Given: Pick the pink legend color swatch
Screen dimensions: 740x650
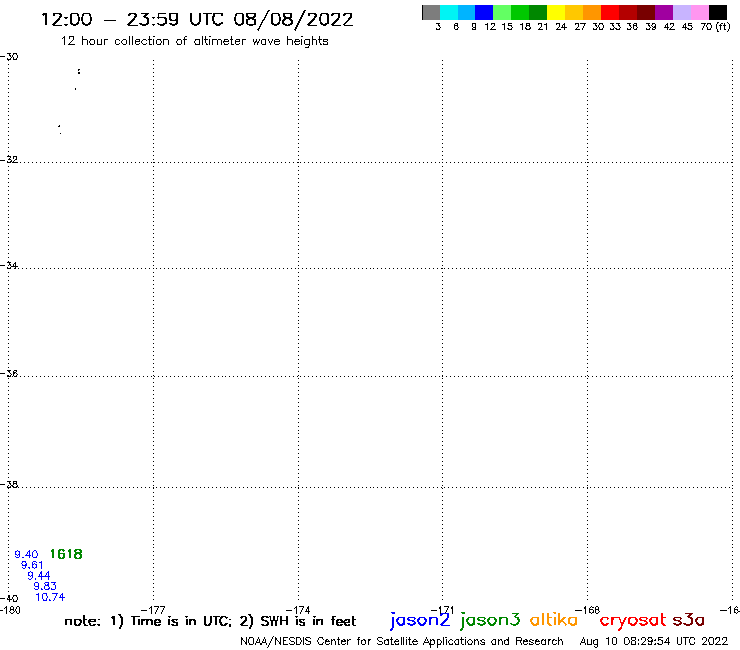Looking at the screenshot, I should pyautogui.click(x=700, y=12).
